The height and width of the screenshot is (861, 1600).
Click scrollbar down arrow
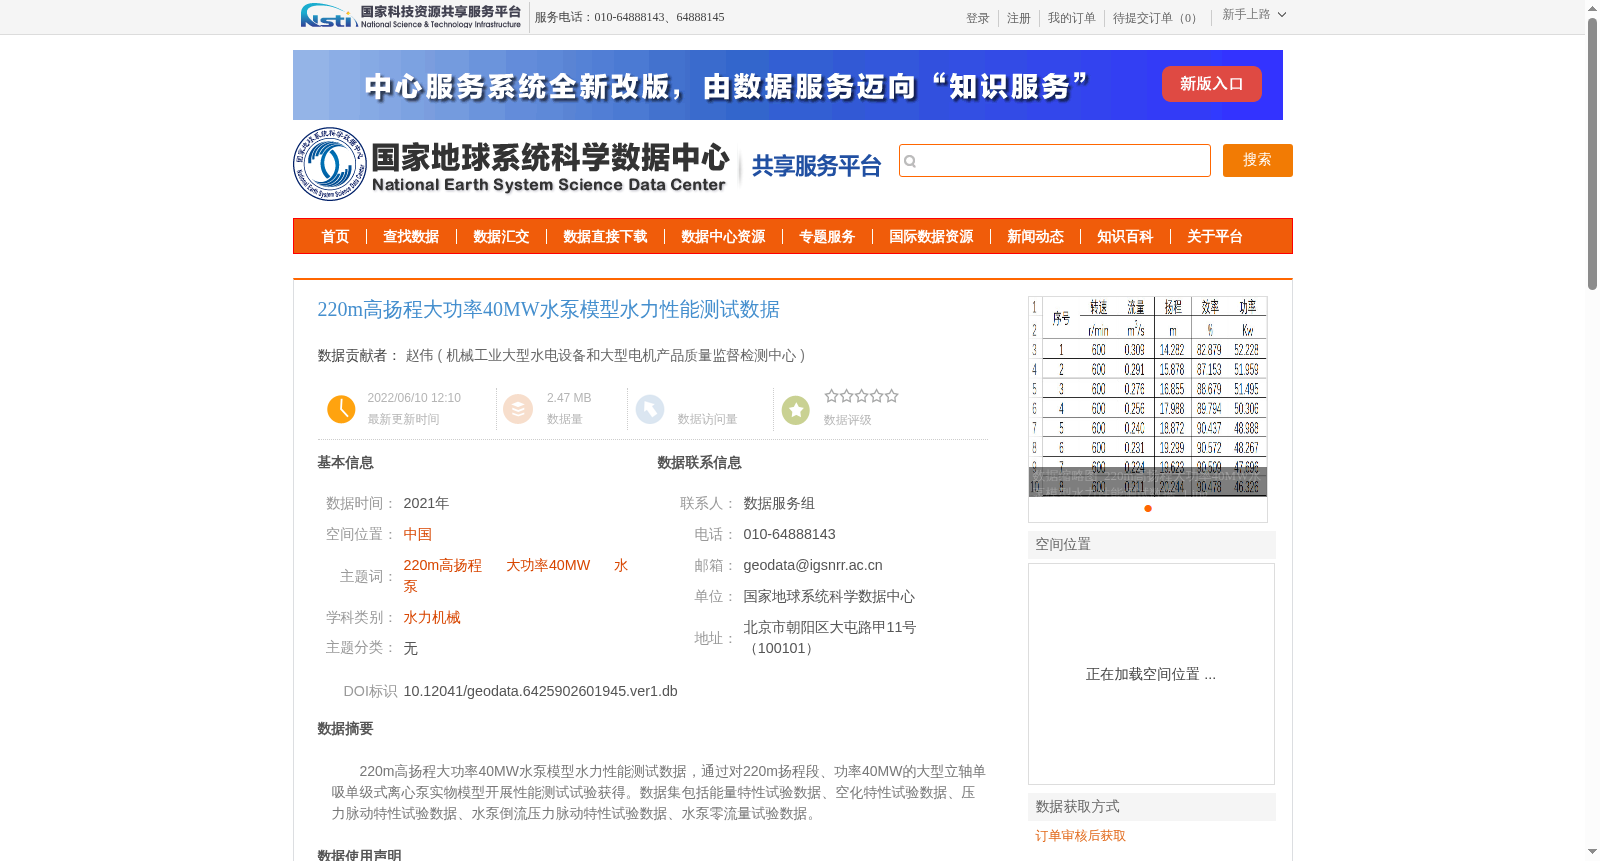click(x=1592, y=853)
